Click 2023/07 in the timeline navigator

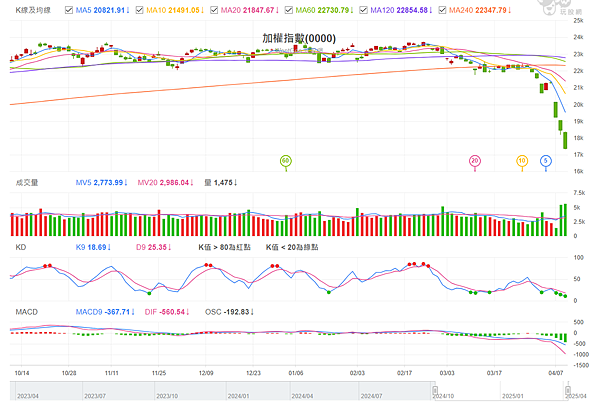(x=95, y=396)
